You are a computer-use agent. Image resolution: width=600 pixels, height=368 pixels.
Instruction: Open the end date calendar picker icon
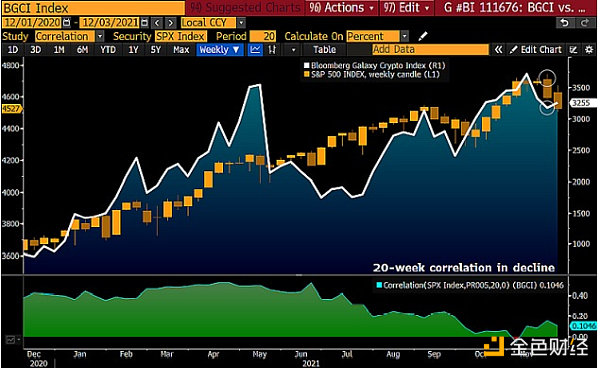point(145,23)
